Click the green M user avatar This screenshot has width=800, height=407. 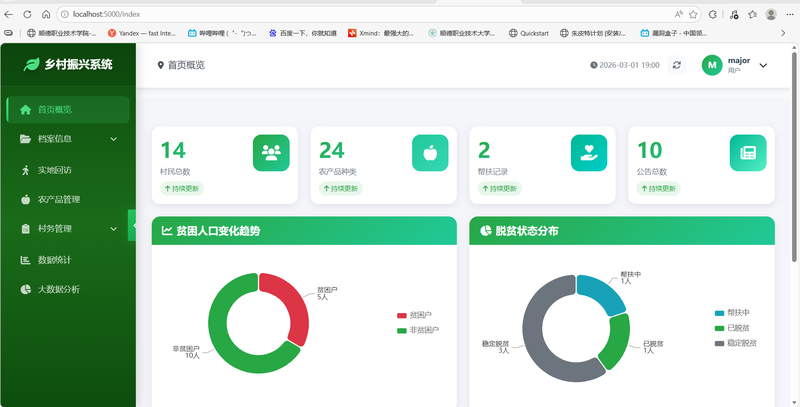pyautogui.click(x=712, y=65)
